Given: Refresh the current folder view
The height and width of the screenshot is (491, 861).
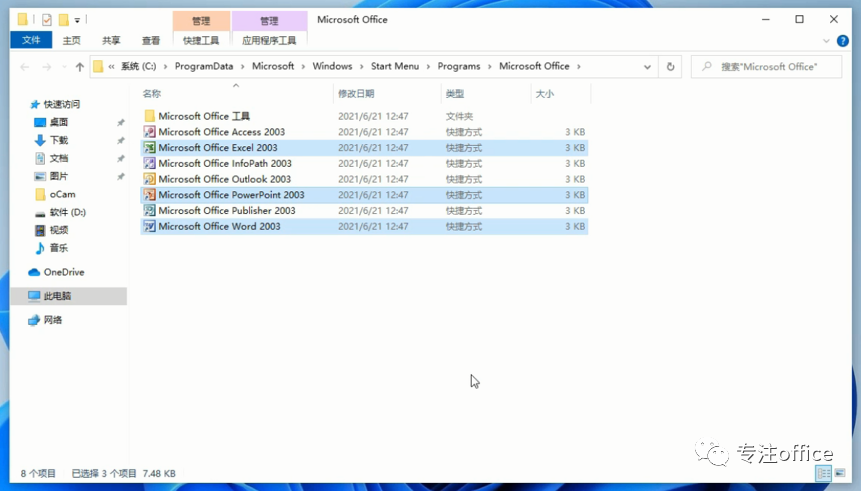Looking at the screenshot, I should click(x=670, y=66).
